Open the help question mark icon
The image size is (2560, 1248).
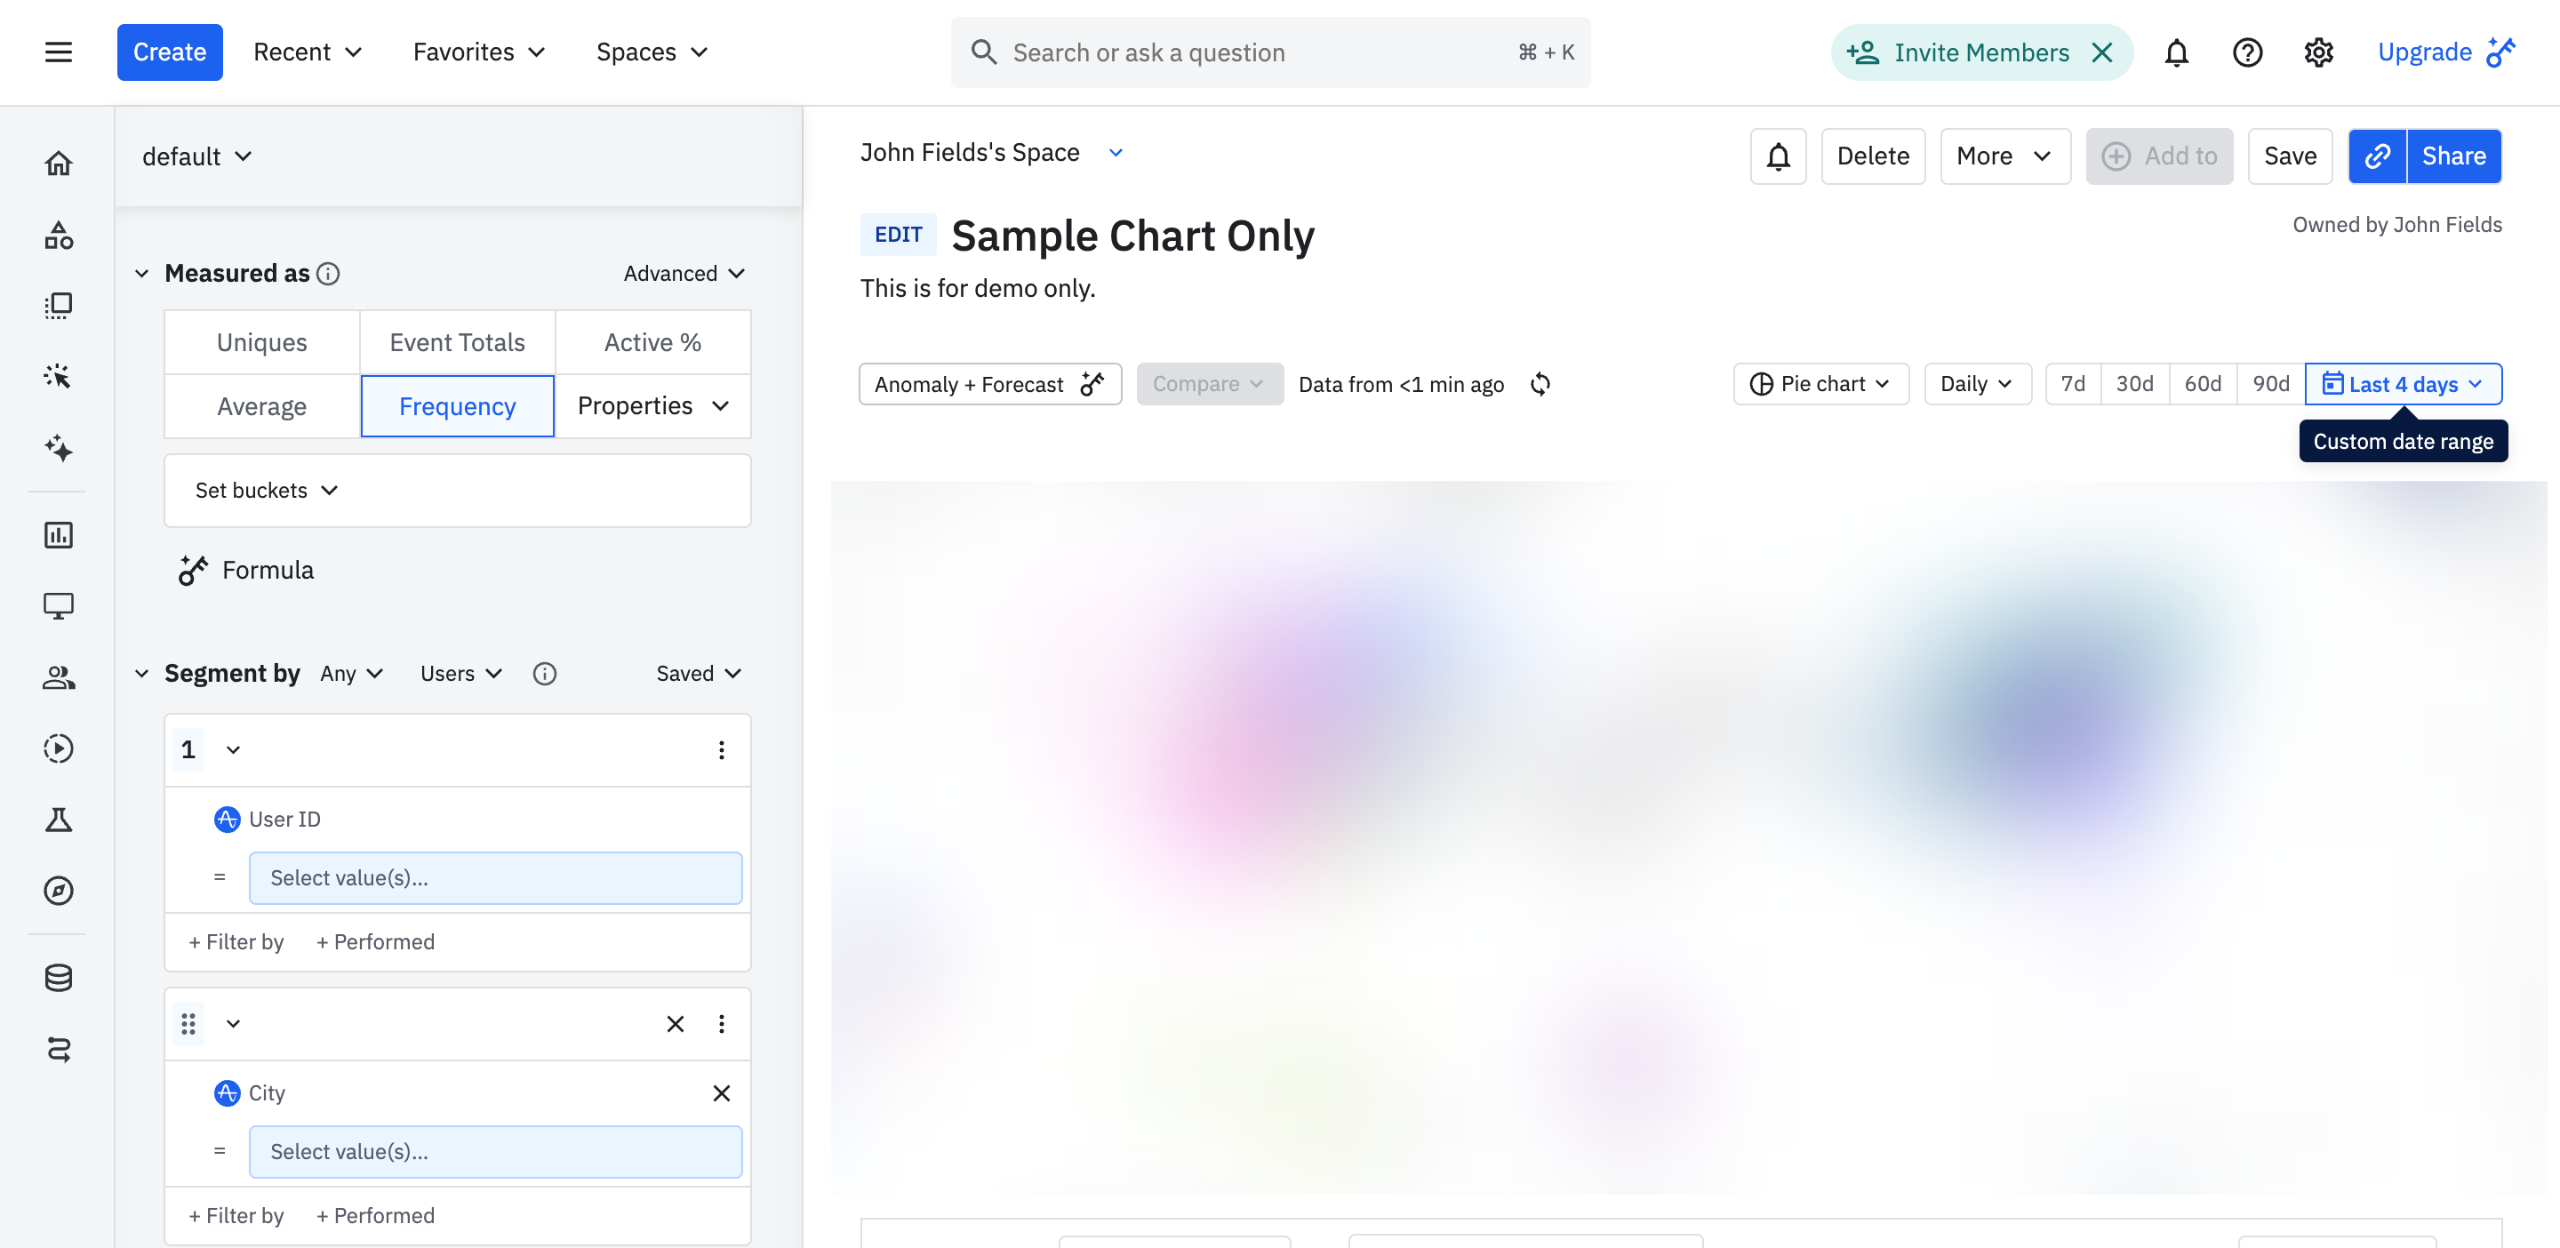[2247, 52]
